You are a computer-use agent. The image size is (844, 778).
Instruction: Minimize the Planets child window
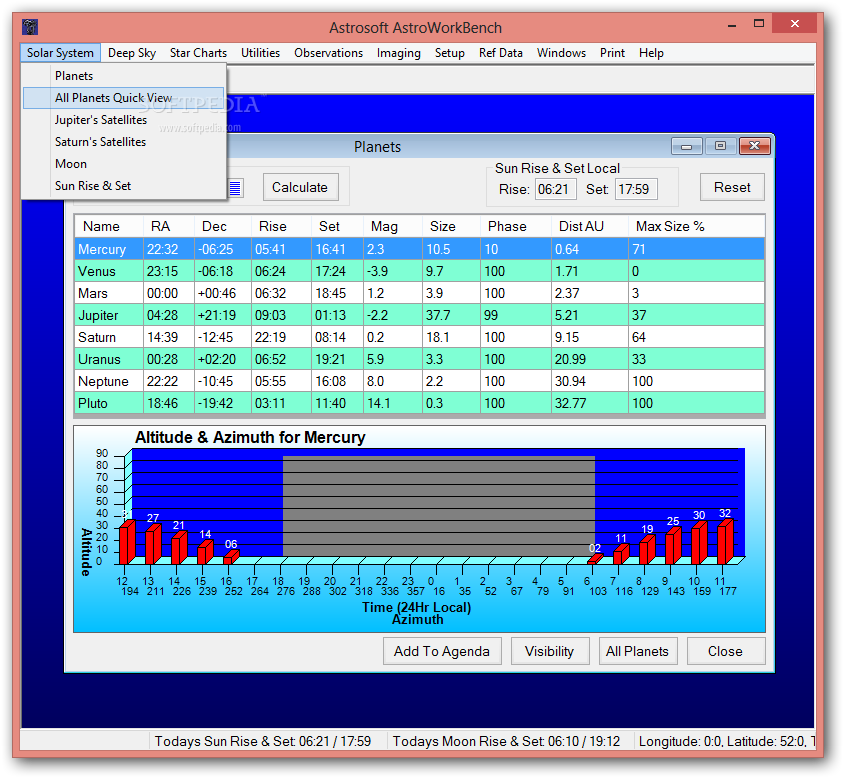pos(686,146)
